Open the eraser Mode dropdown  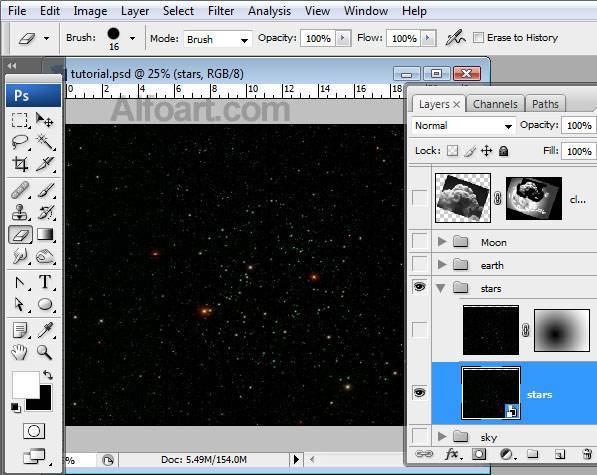click(x=217, y=39)
